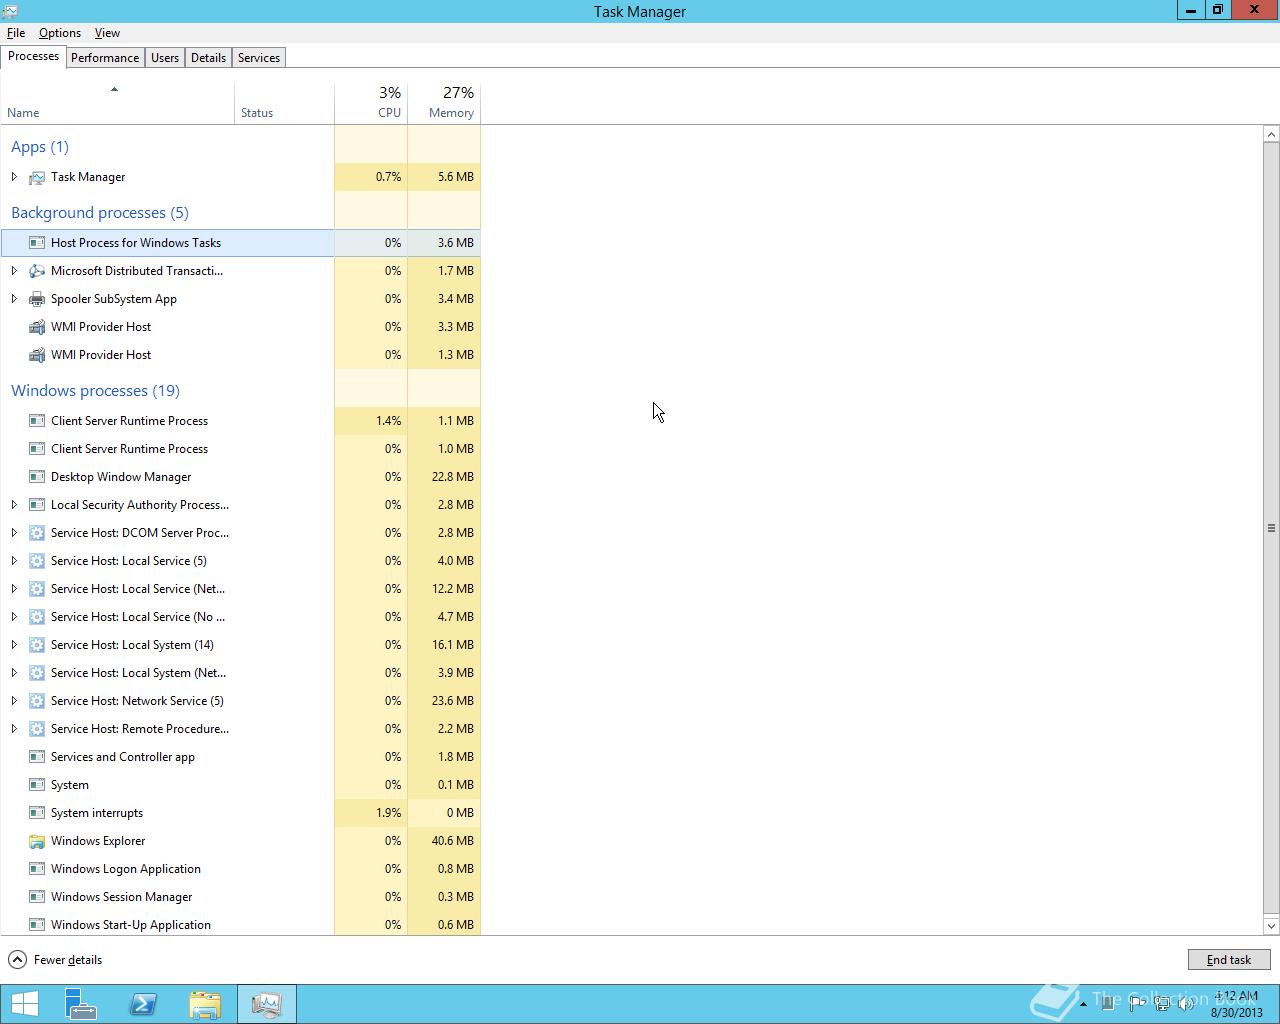This screenshot has height=1024, width=1280.
Task: Click the vertical scrollbar thumb
Action: (1271, 527)
